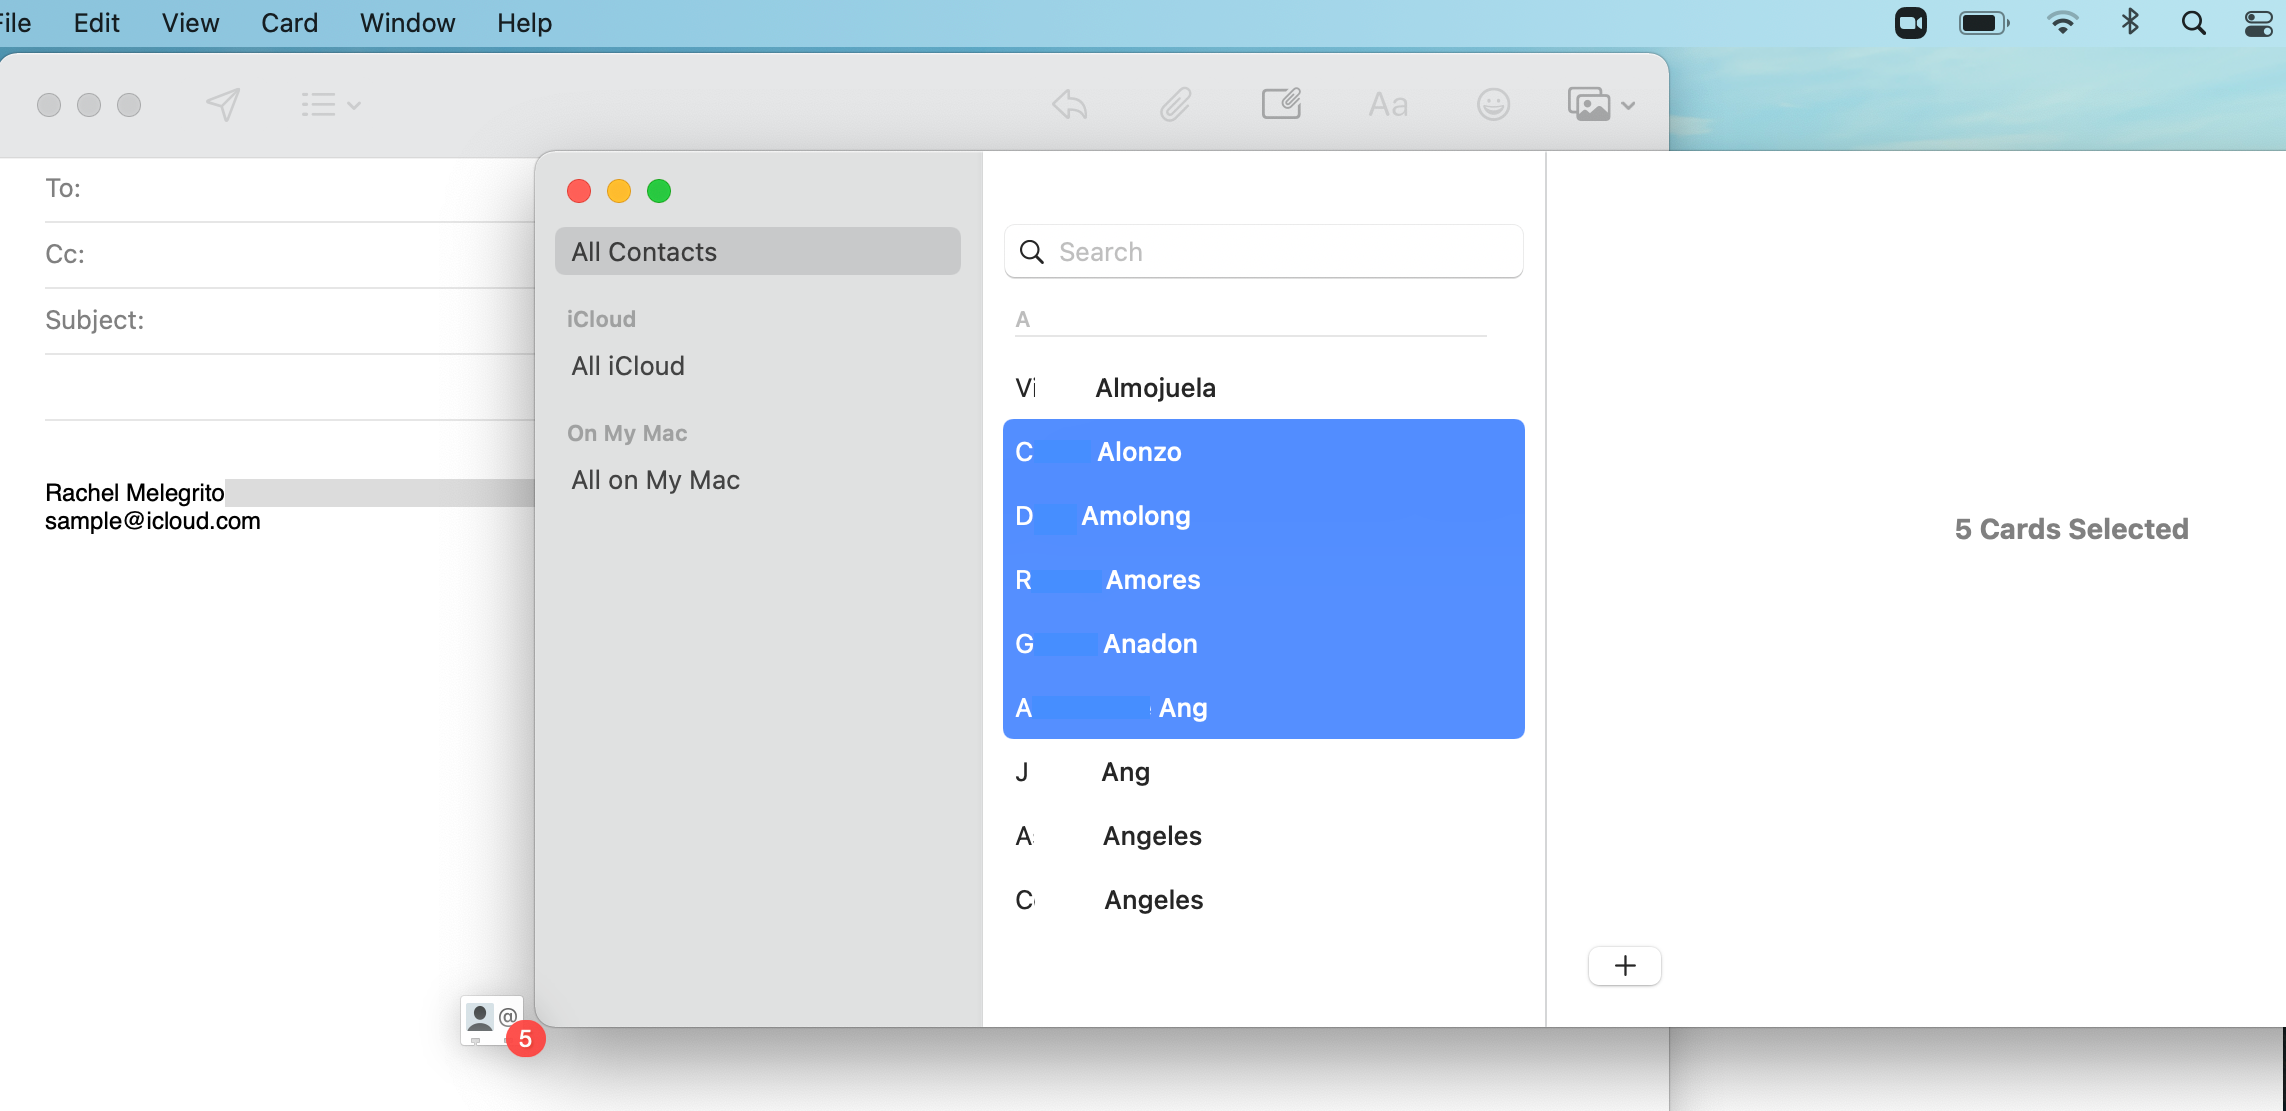Select the Almojuela contact
The image size is (2286, 1111).
1155,388
